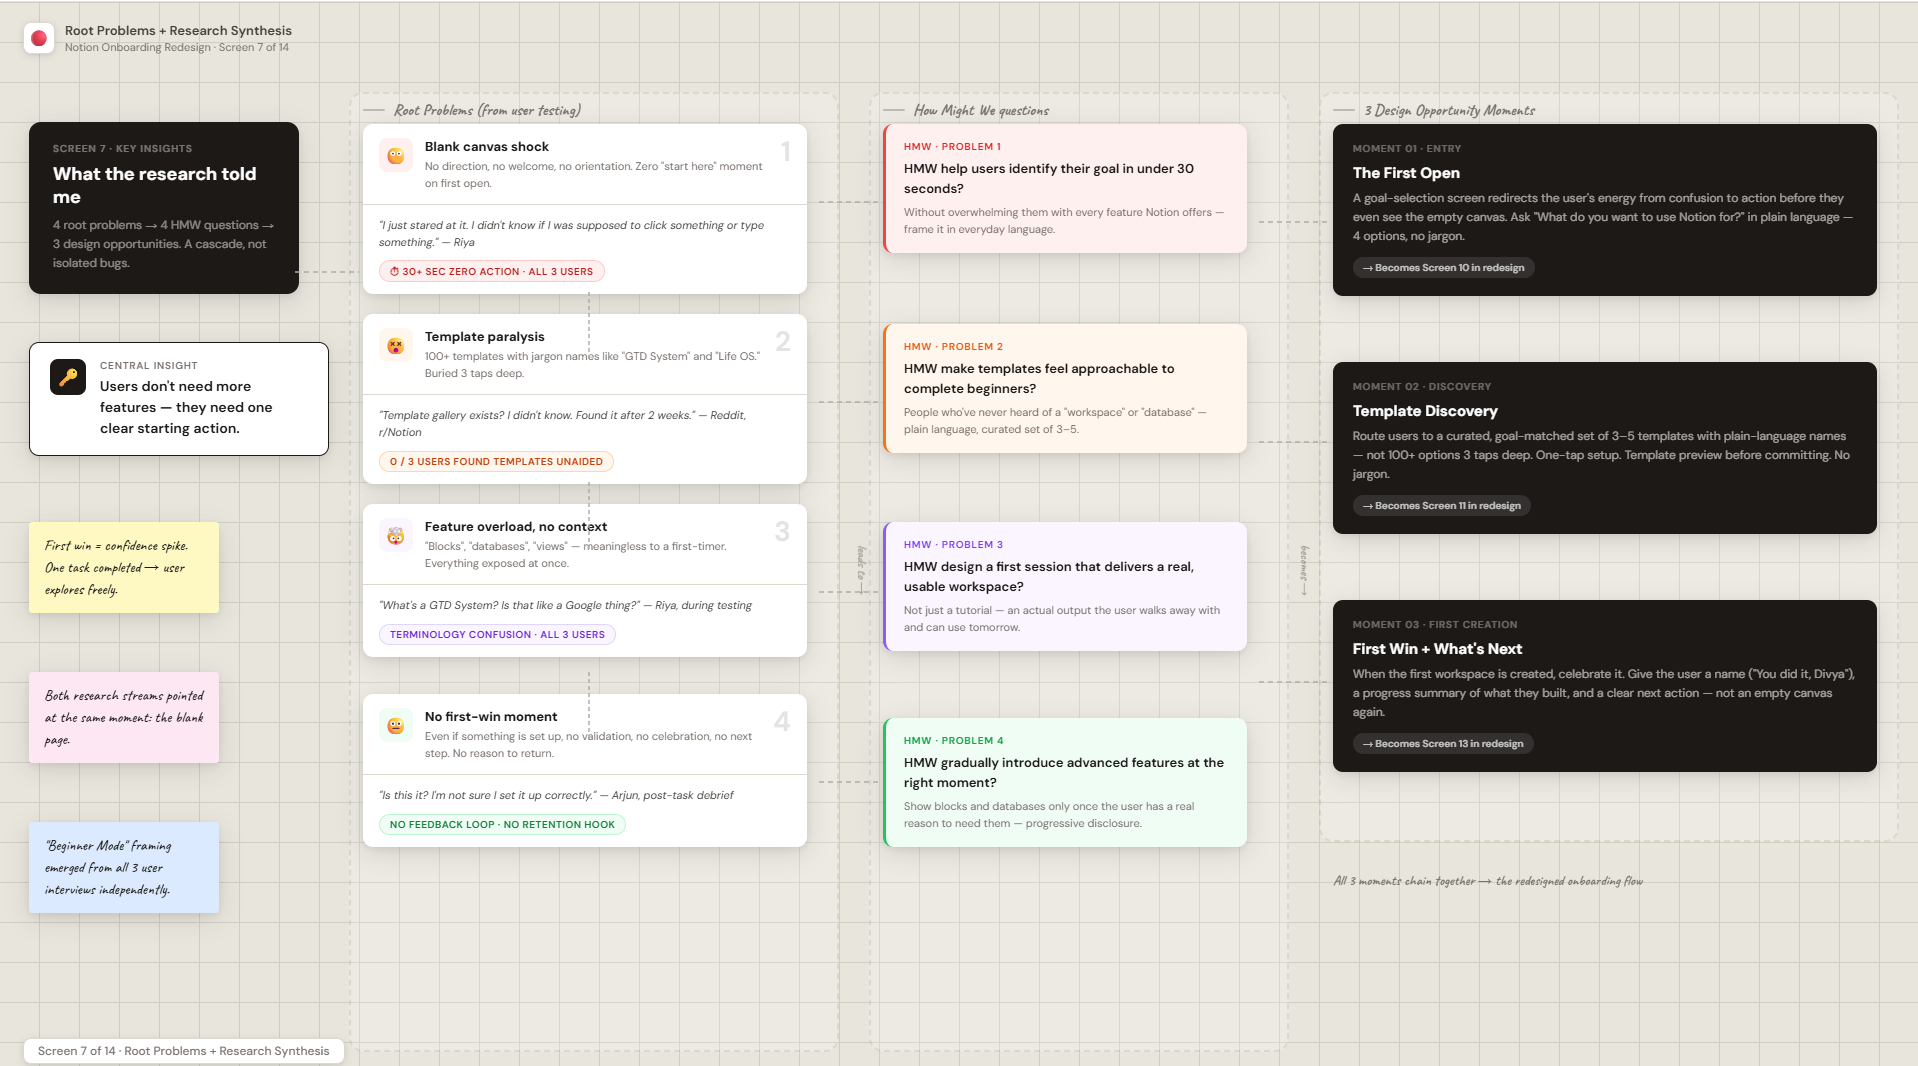Click the Feature overload emoji icon

[x=396, y=536]
